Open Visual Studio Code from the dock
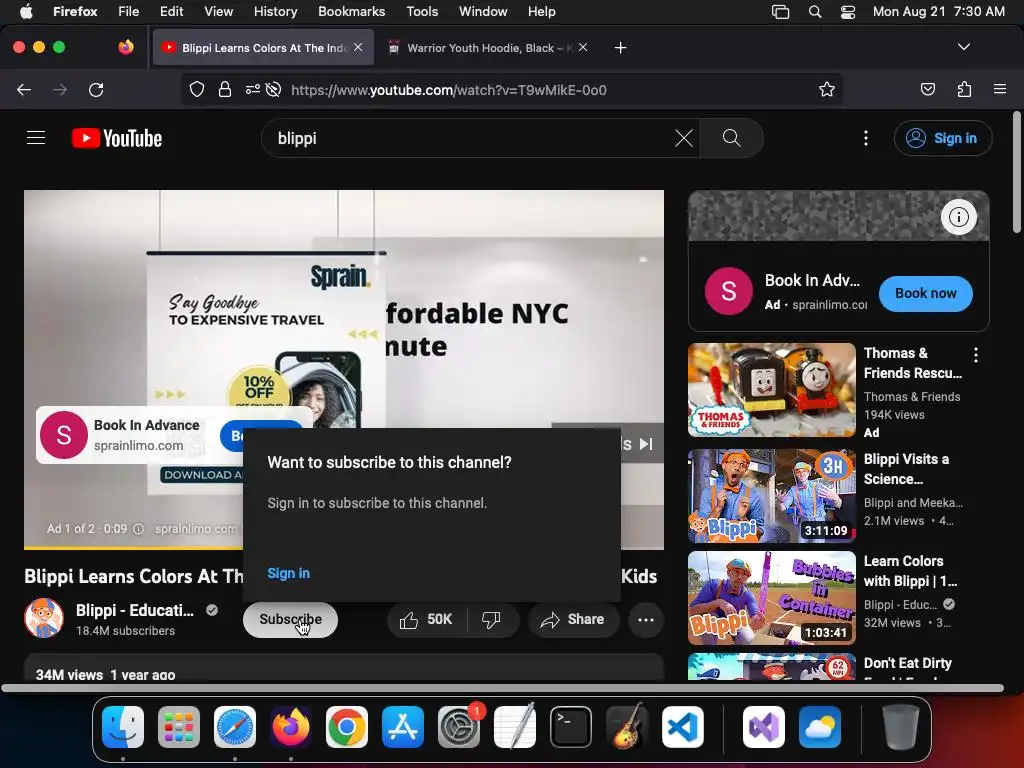1024x768 pixels. coord(682,727)
